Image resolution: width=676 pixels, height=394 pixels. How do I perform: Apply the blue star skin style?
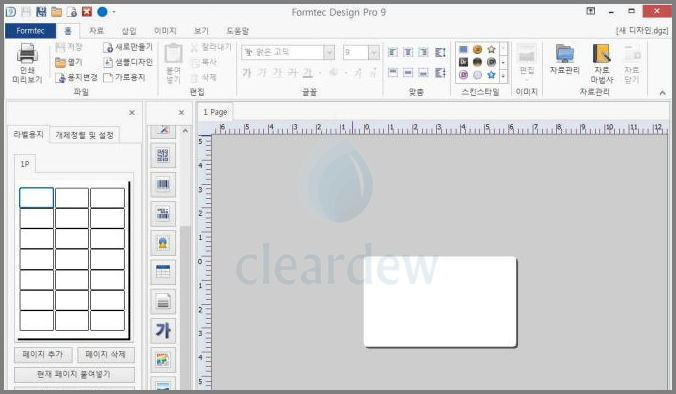click(491, 75)
